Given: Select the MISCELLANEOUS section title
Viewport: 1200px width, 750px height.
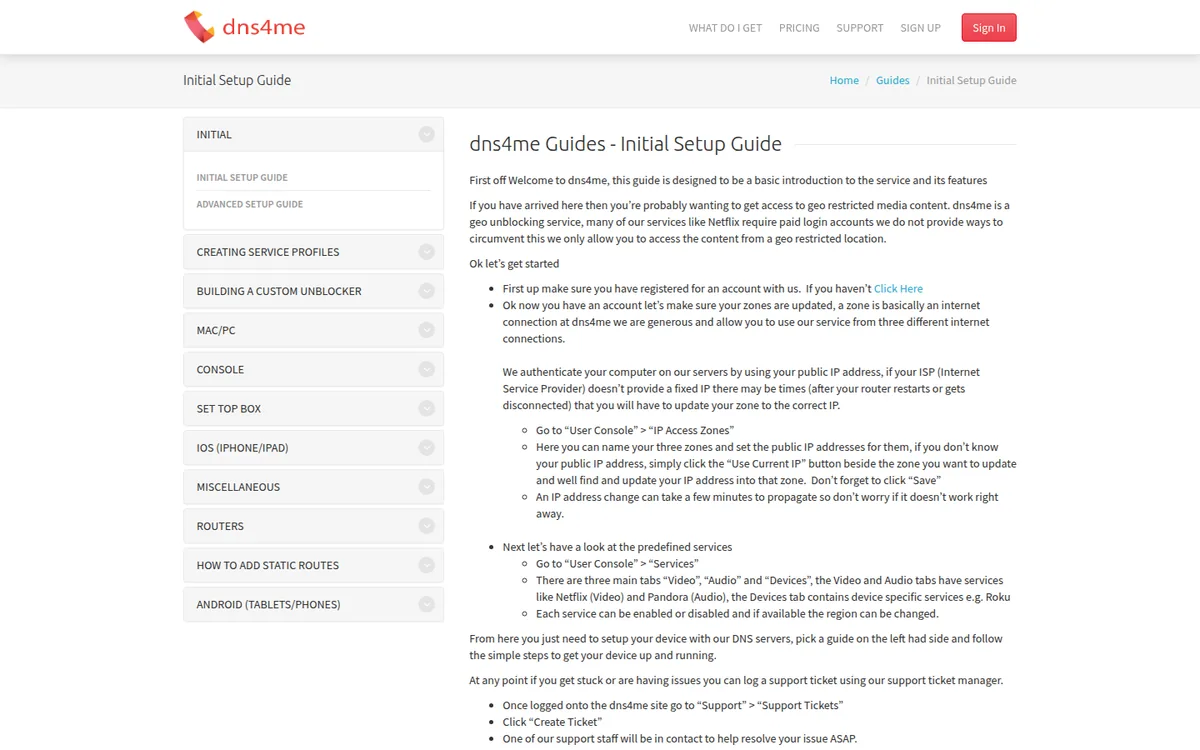Looking at the screenshot, I should coord(238,487).
